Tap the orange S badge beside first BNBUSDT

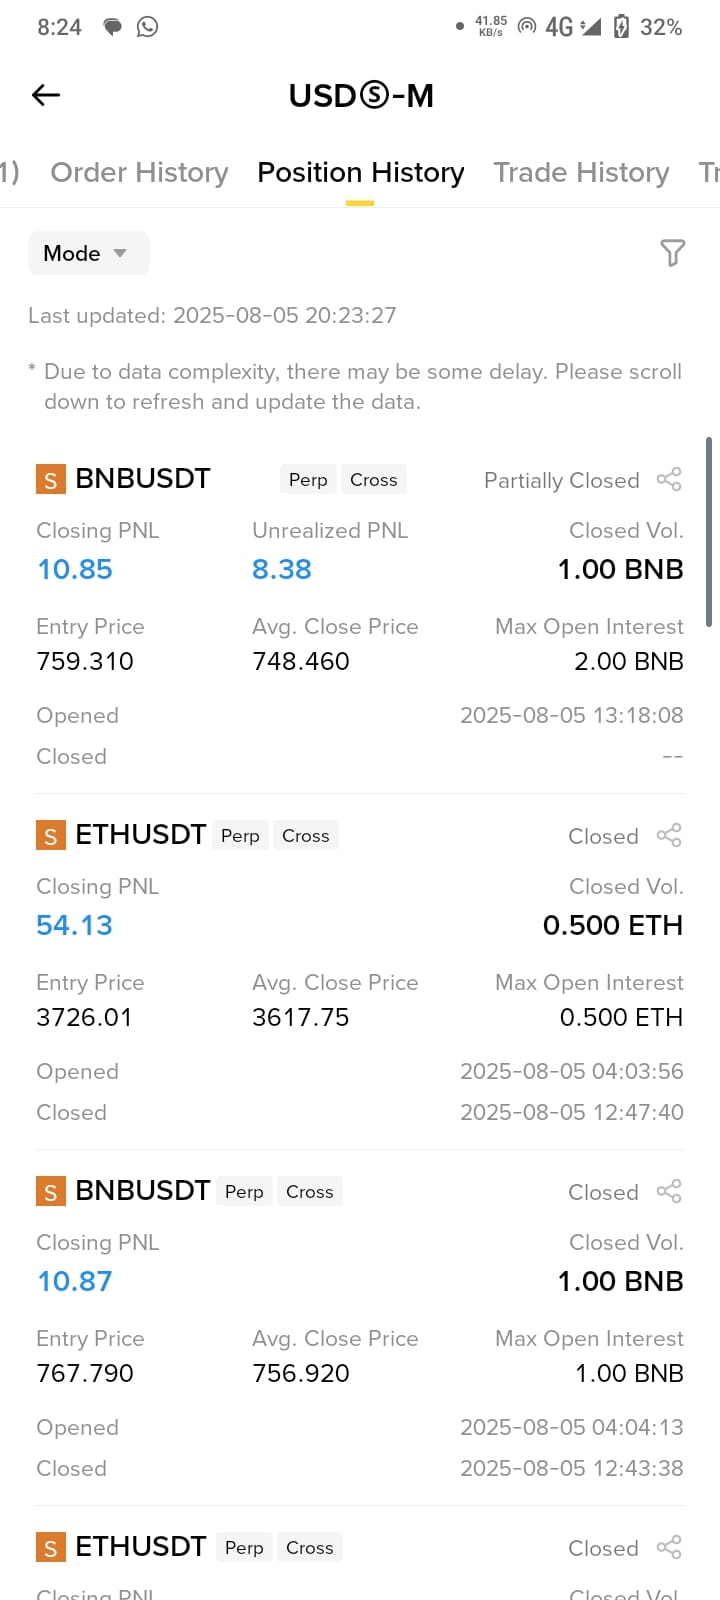51,480
